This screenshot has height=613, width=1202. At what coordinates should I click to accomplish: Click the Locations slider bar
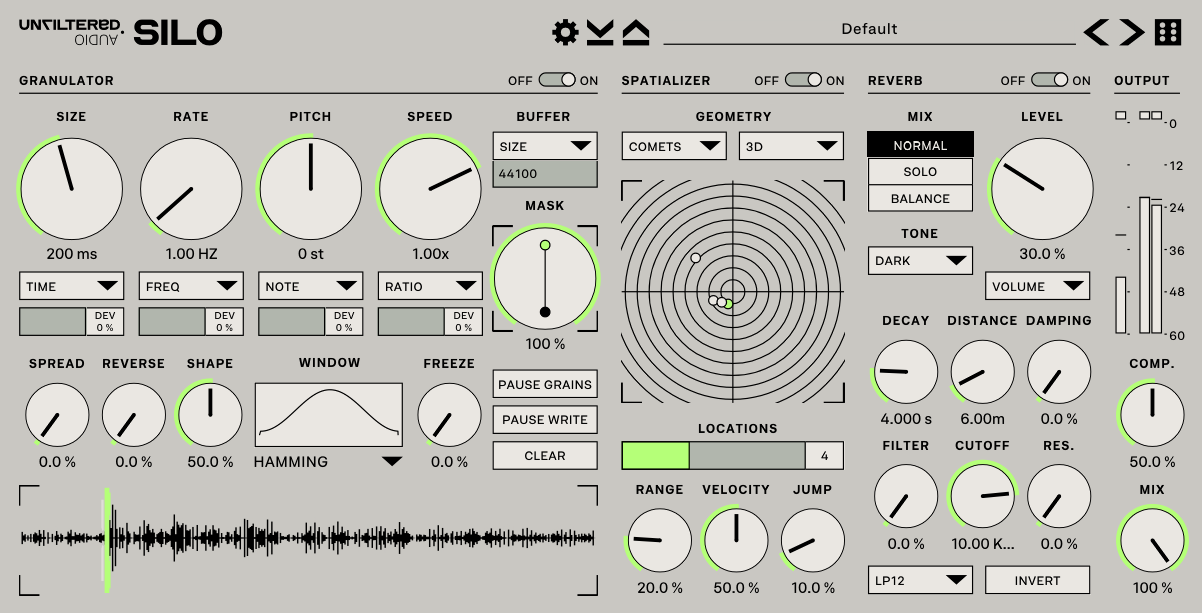tap(713, 456)
